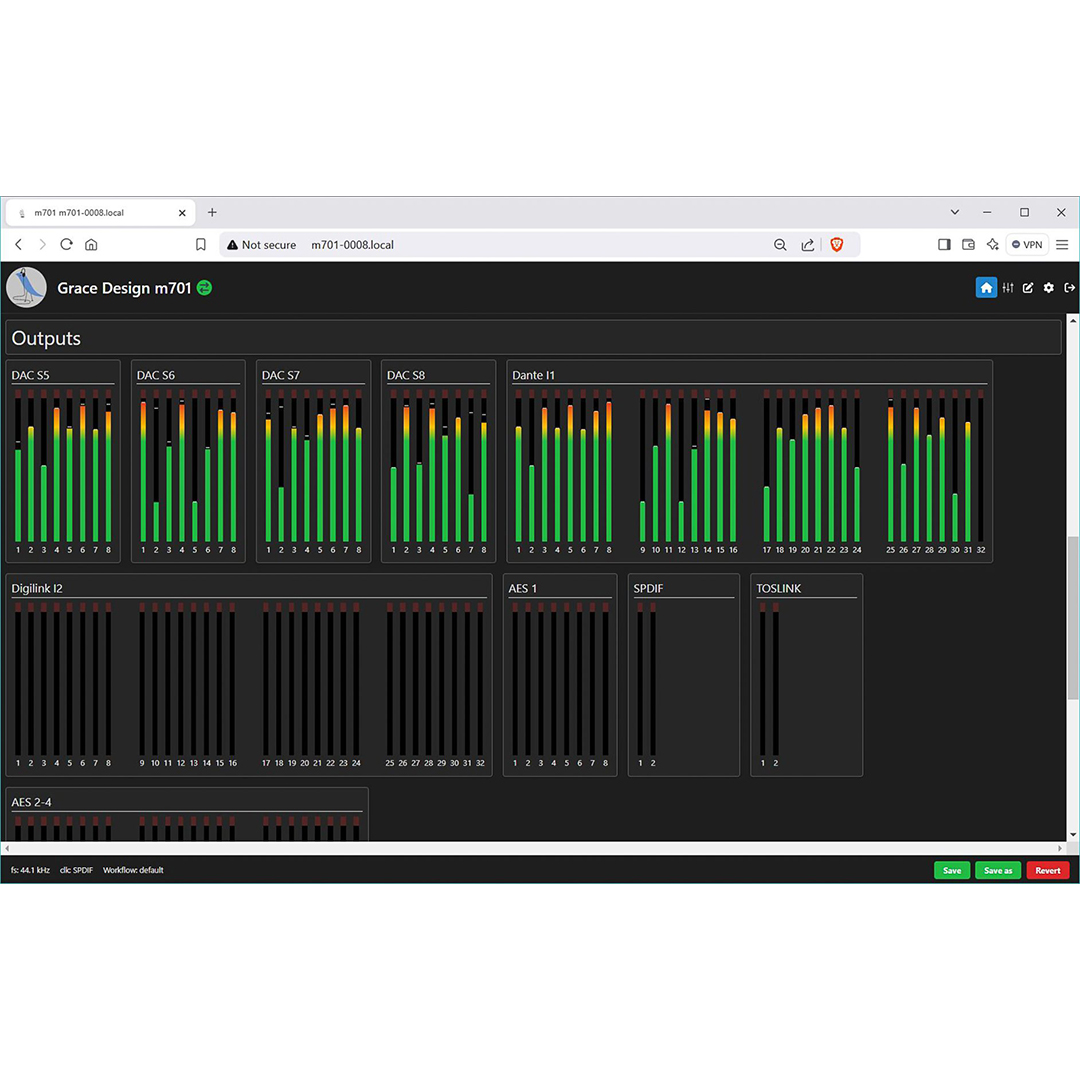Screen dimensions: 1080x1080
Task: Toggle the Brave VPN button
Action: coord(1027,245)
